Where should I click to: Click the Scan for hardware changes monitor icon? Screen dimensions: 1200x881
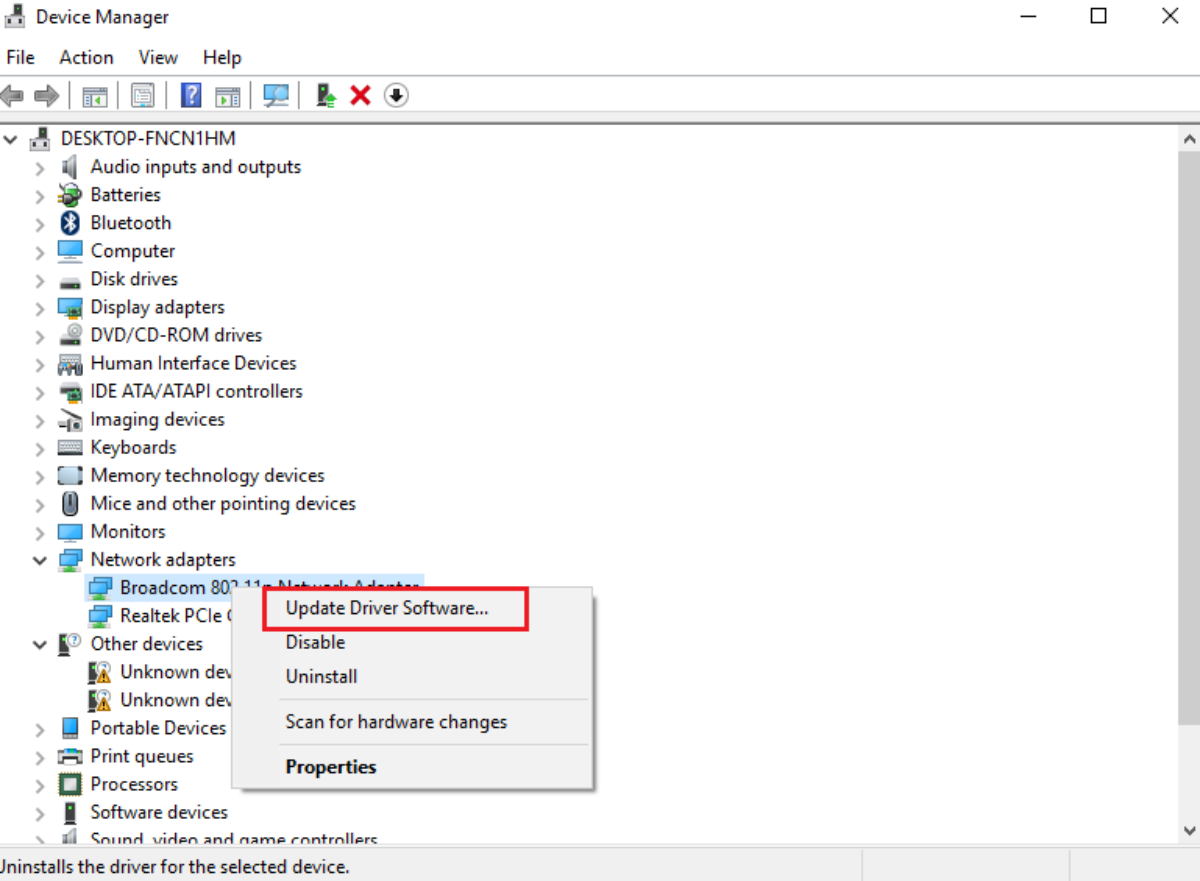pyautogui.click(x=276, y=95)
